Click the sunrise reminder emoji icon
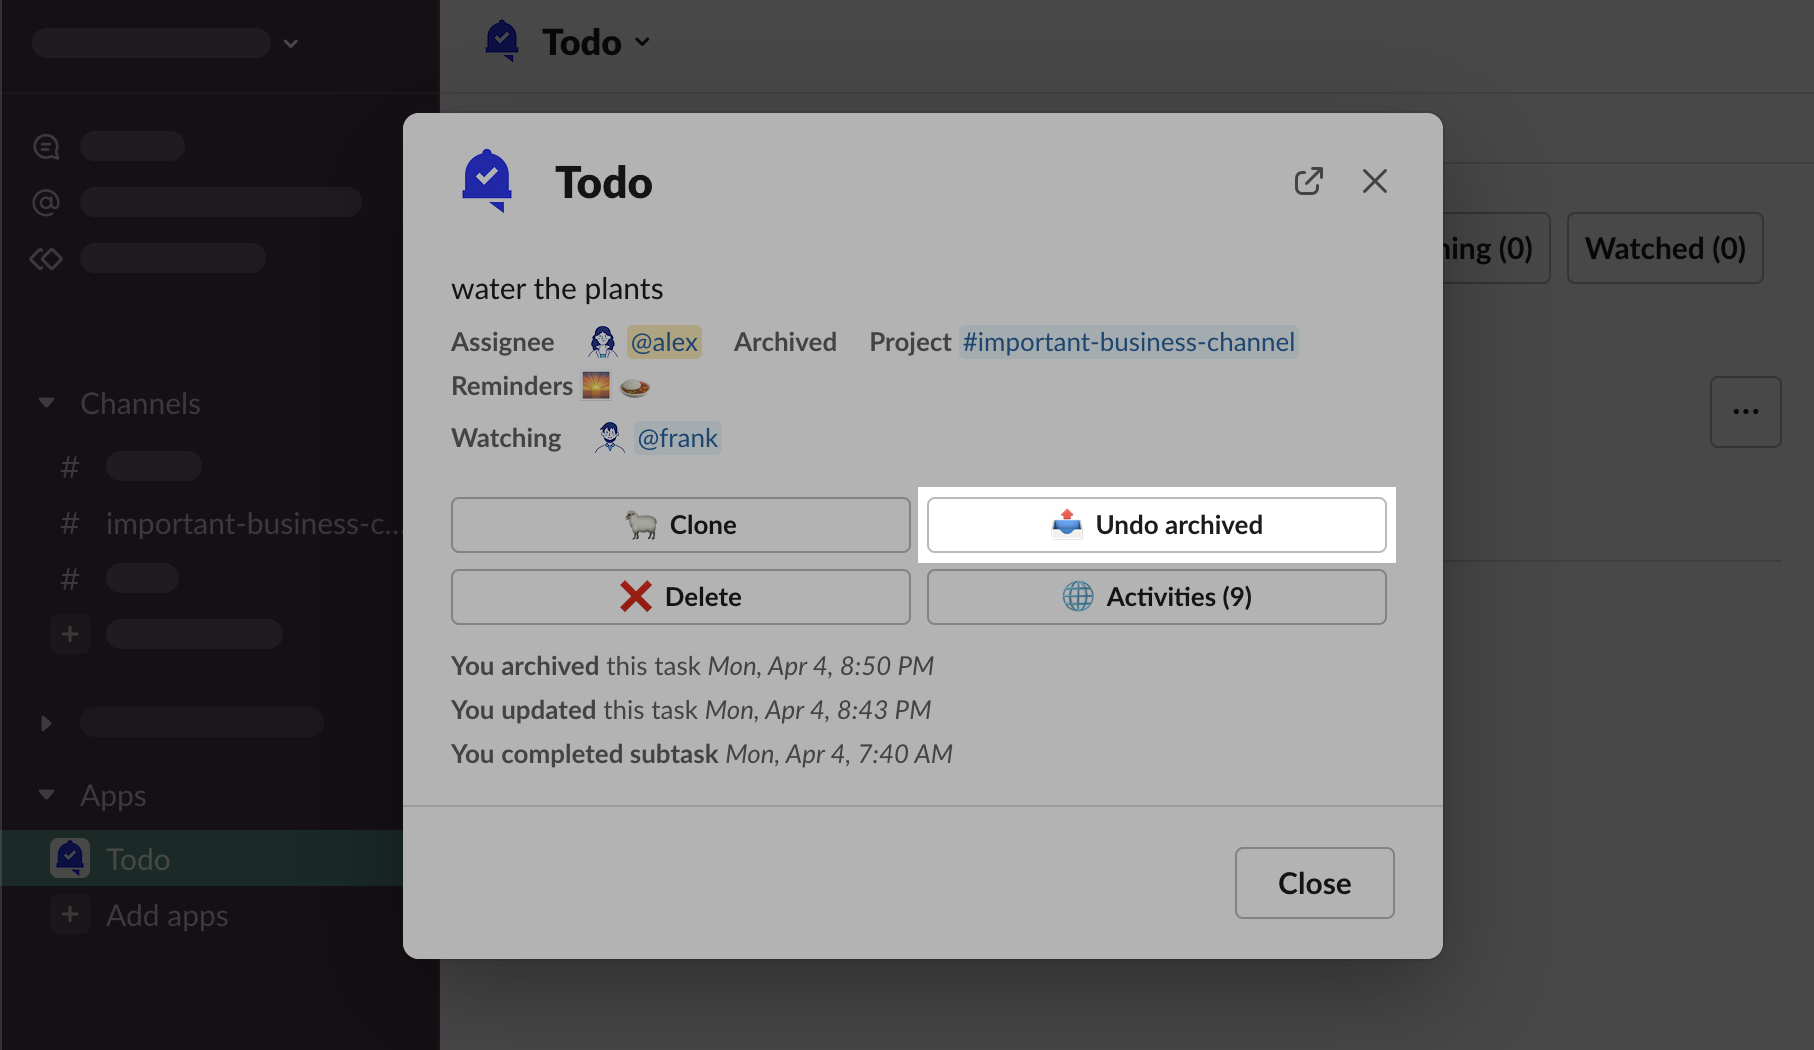Image resolution: width=1814 pixels, height=1050 pixels. click(596, 386)
